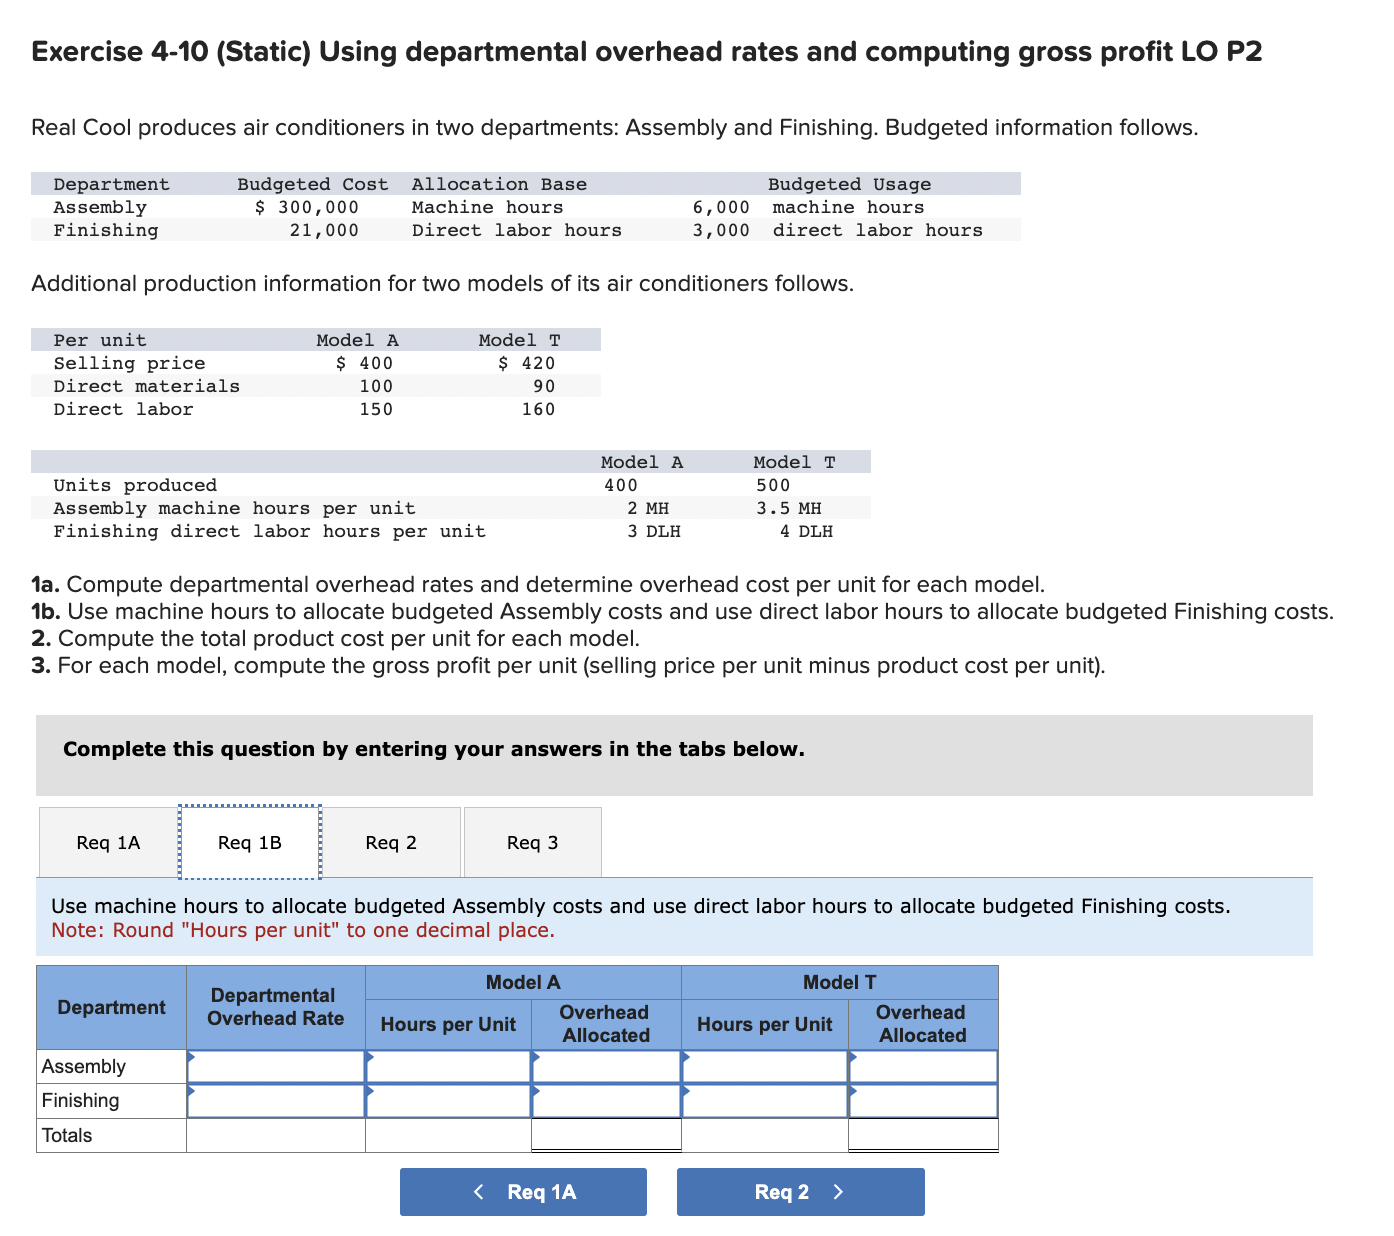Select the currently active Req 1B tab

[x=249, y=841]
